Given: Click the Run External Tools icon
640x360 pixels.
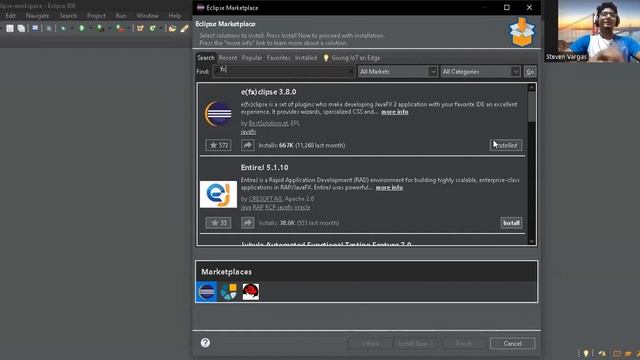Looking at the screenshot, I should pyautogui.click(x=119, y=28).
